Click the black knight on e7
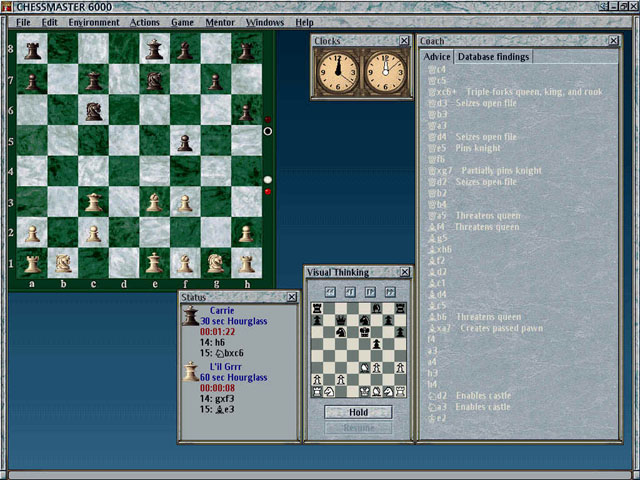The height and width of the screenshot is (480, 640). [154, 81]
